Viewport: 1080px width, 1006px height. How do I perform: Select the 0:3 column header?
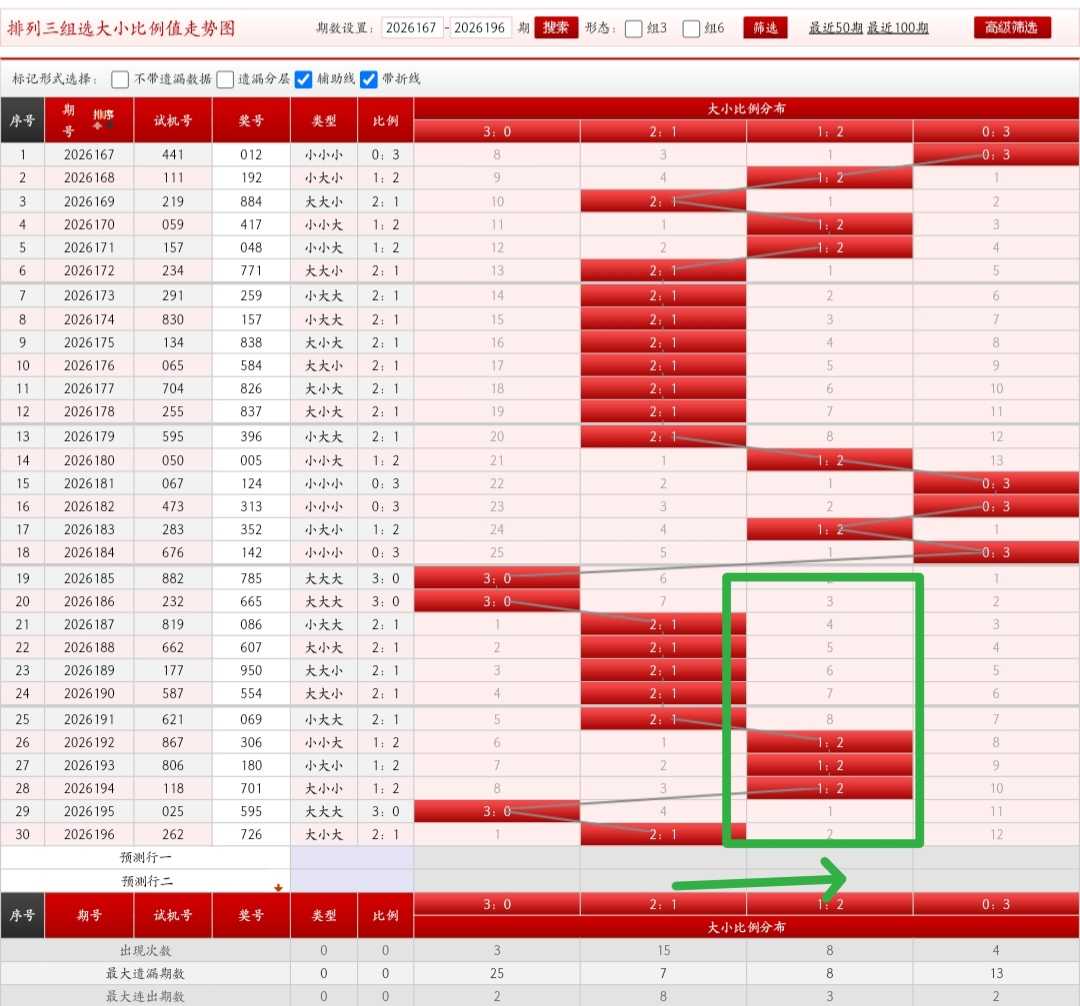995,132
